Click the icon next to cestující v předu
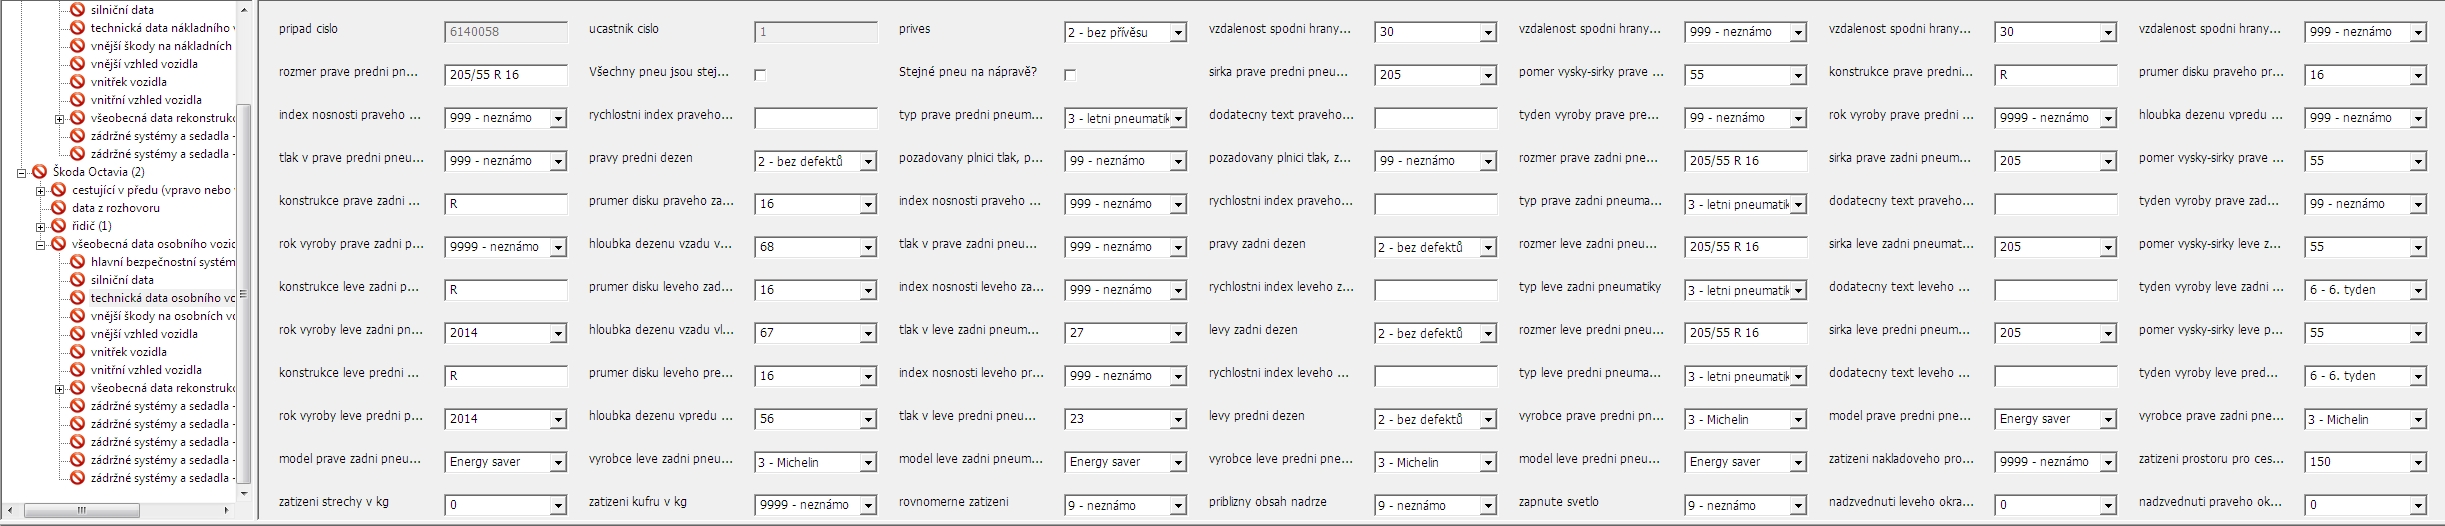This screenshot has height=526, width=2445. [x=59, y=190]
